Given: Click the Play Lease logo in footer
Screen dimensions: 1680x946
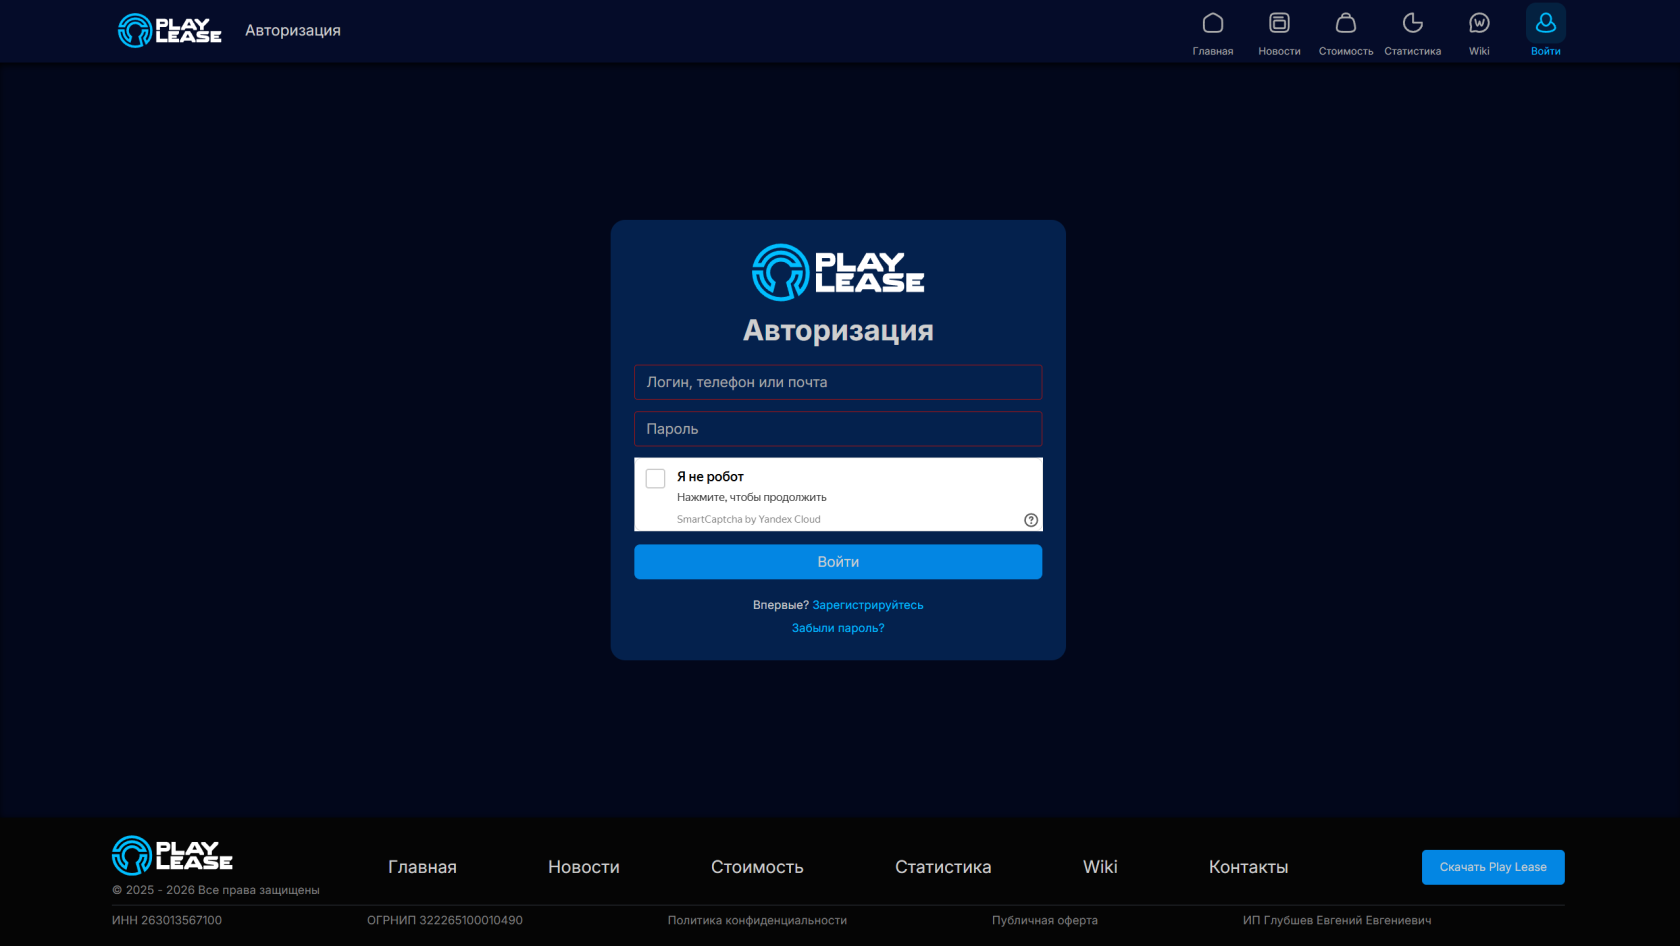Looking at the screenshot, I should click(x=172, y=856).
